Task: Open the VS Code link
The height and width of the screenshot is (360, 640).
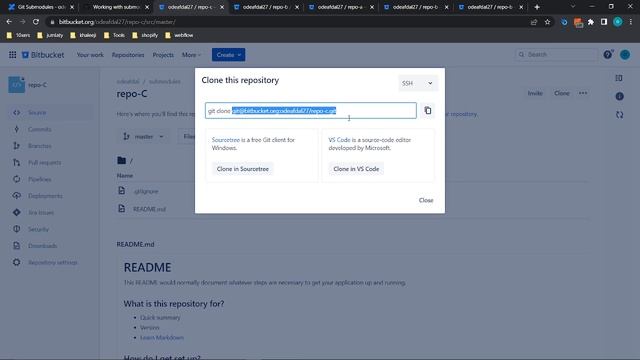Action: 339,140
